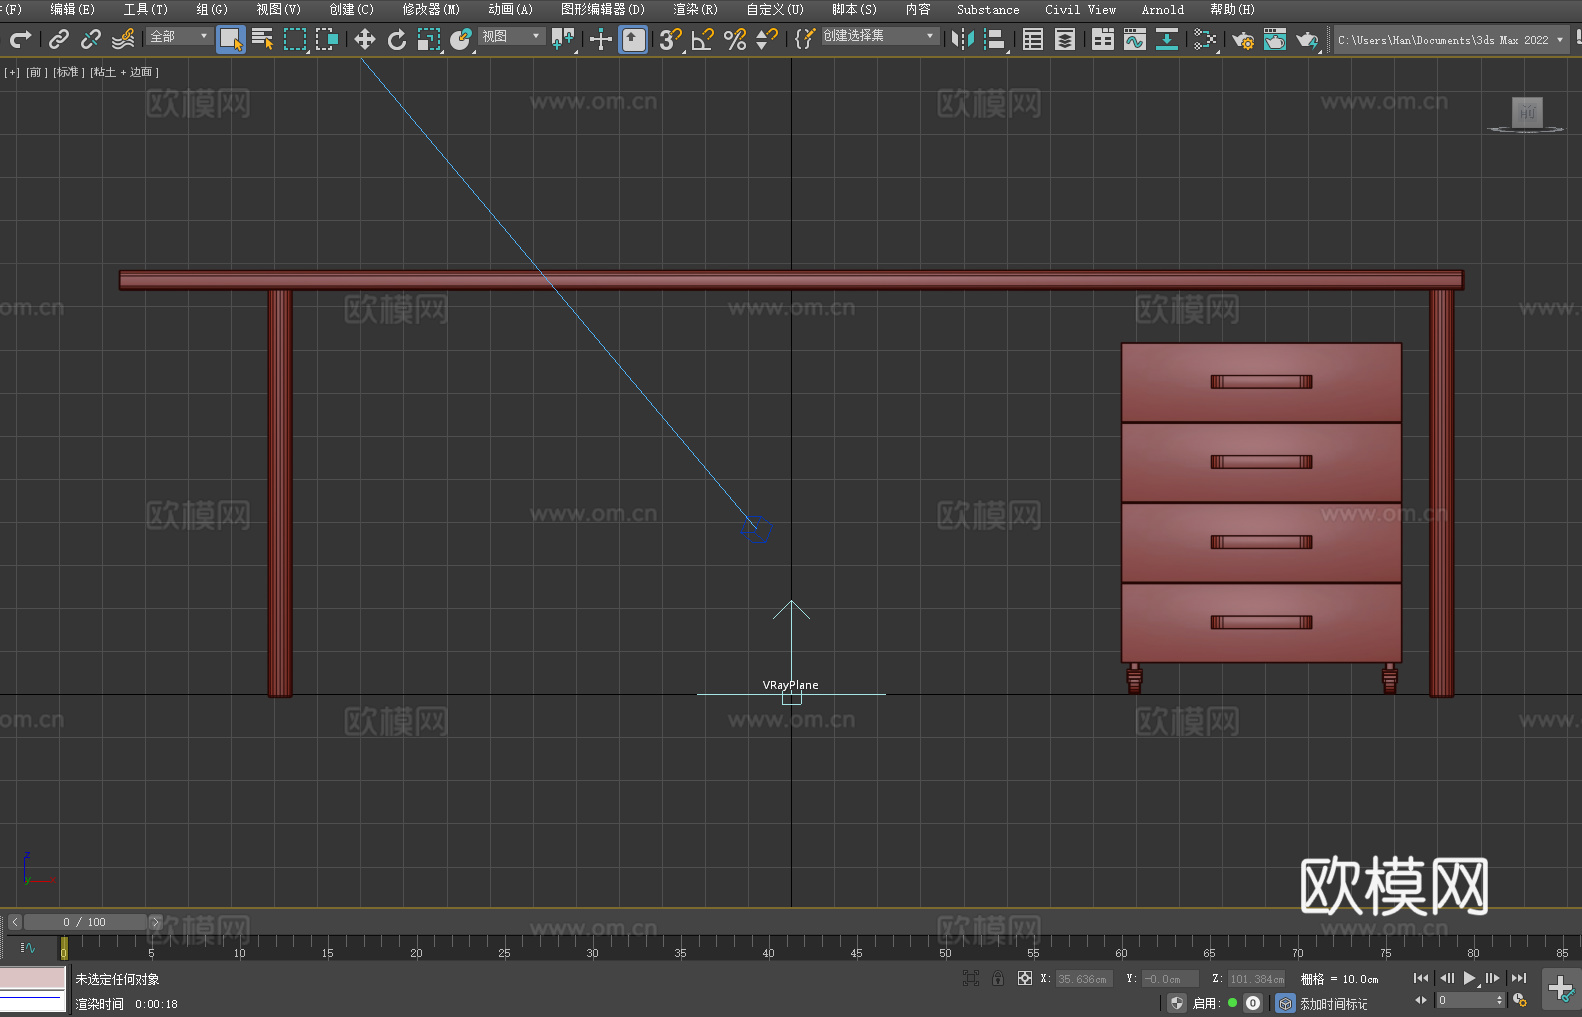This screenshot has height=1017, width=1582.
Task: Open the Render Setup teapot-gear icon
Action: [x=1243, y=39]
